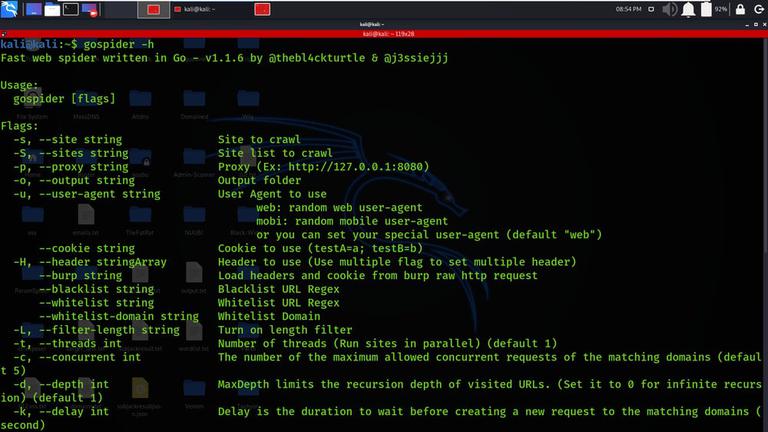
Task: Launch the terminal emulator panel icon
Action: (71, 9)
